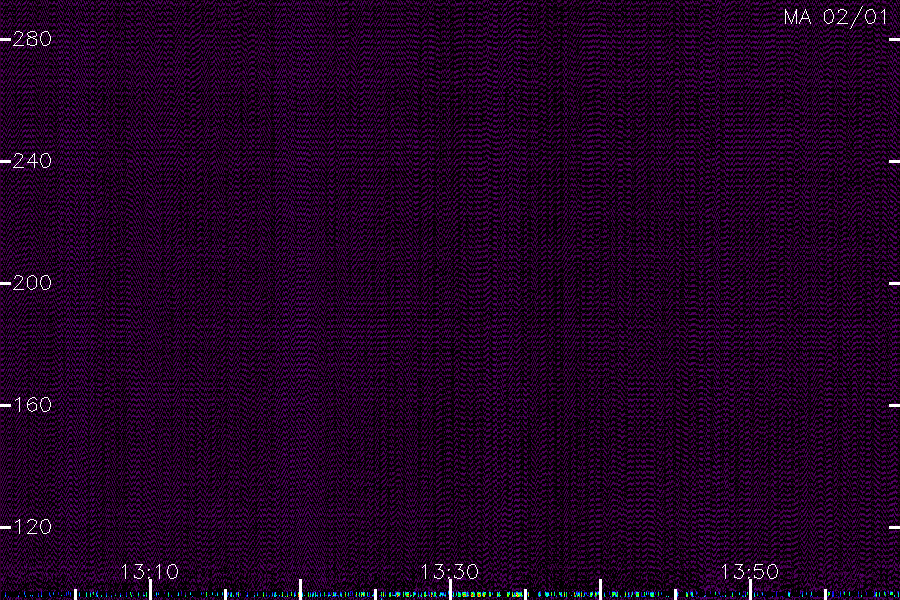Click the MA 02/01 date label

(x=836, y=17)
